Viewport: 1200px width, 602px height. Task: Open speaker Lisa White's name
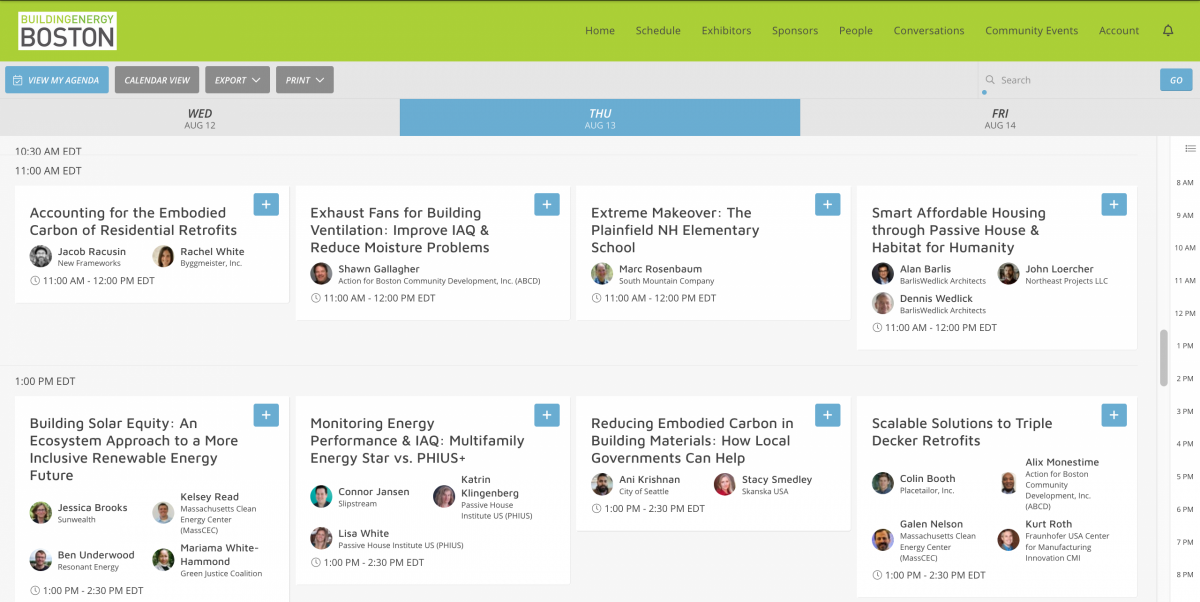[363, 533]
